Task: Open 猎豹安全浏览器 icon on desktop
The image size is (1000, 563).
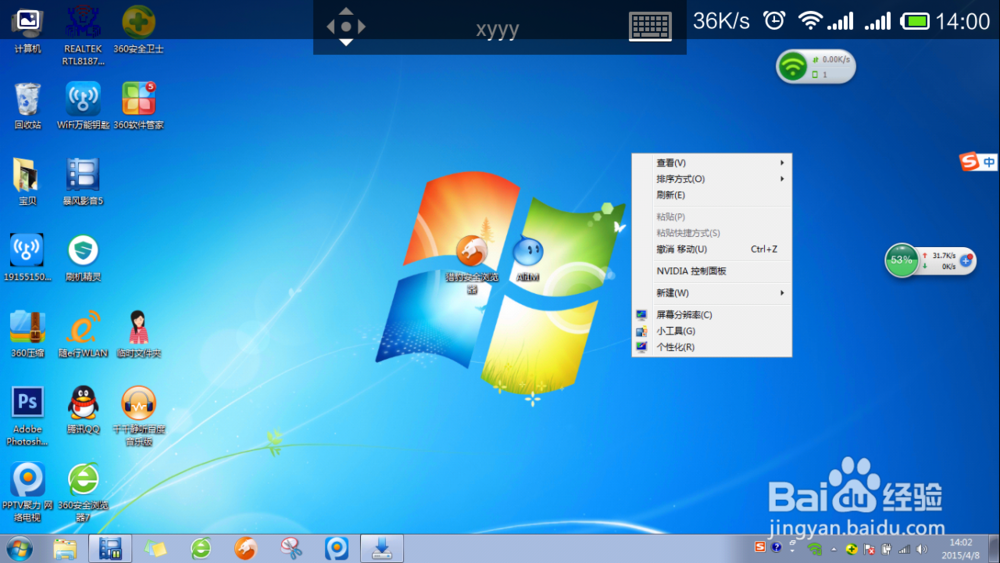Action: click(472, 265)
